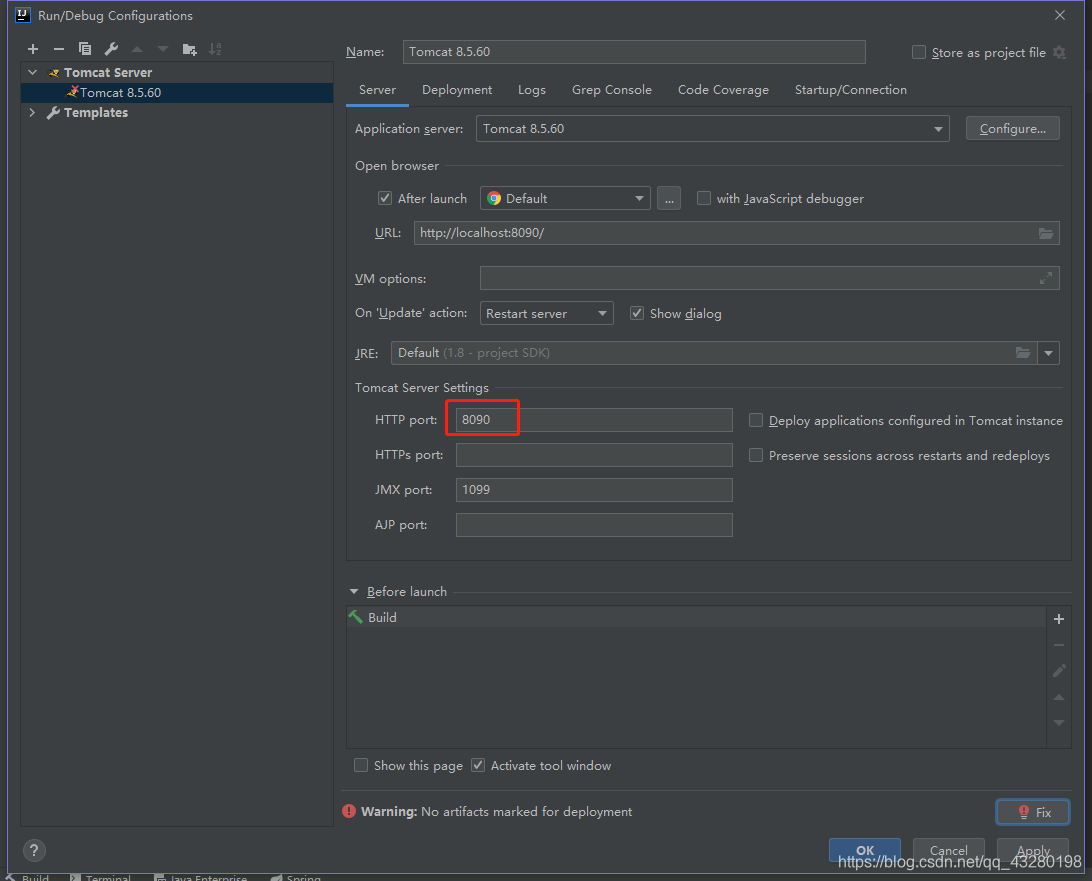Copy the selected configuration

(x=85, y=49)
